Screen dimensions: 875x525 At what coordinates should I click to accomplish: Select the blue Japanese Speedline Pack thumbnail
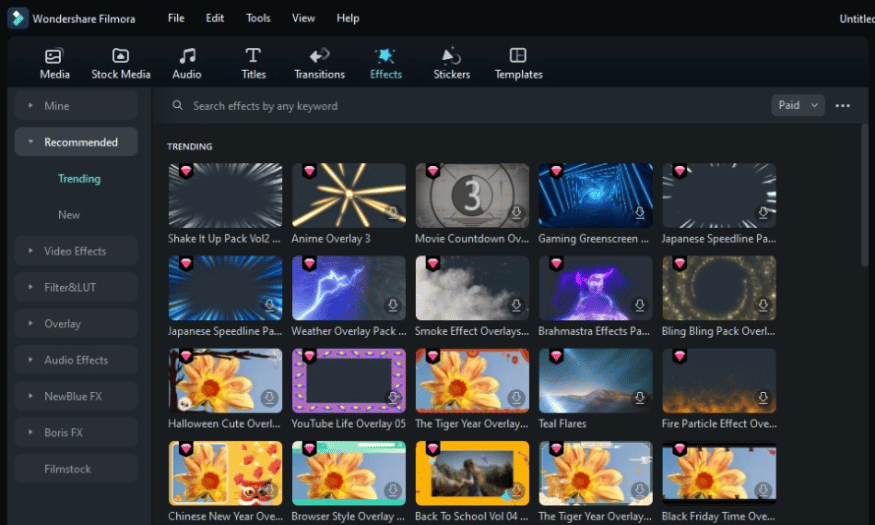[x=225, y=288]
